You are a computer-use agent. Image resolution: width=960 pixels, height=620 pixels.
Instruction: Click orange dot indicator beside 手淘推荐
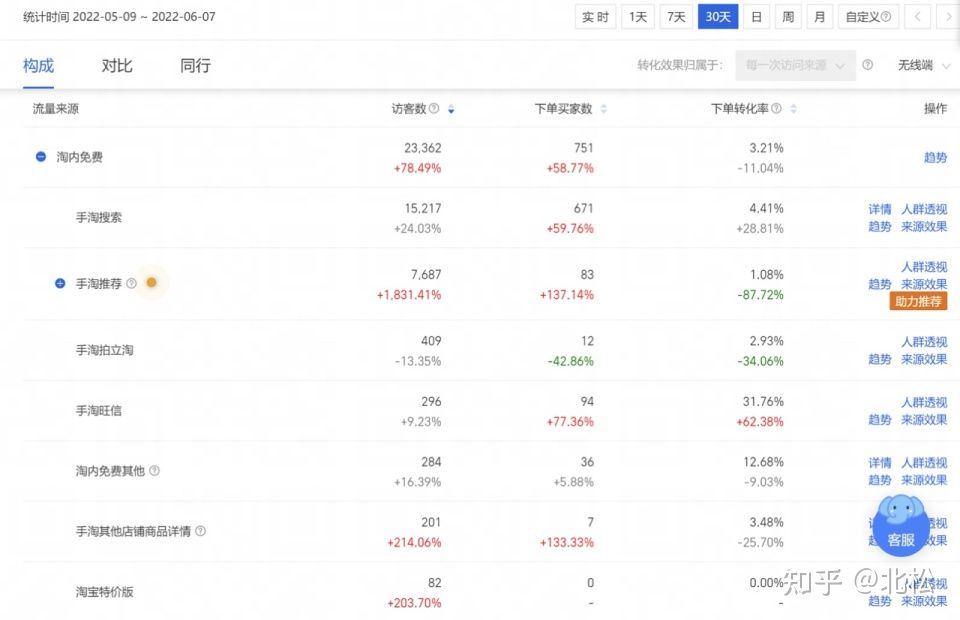151,282
